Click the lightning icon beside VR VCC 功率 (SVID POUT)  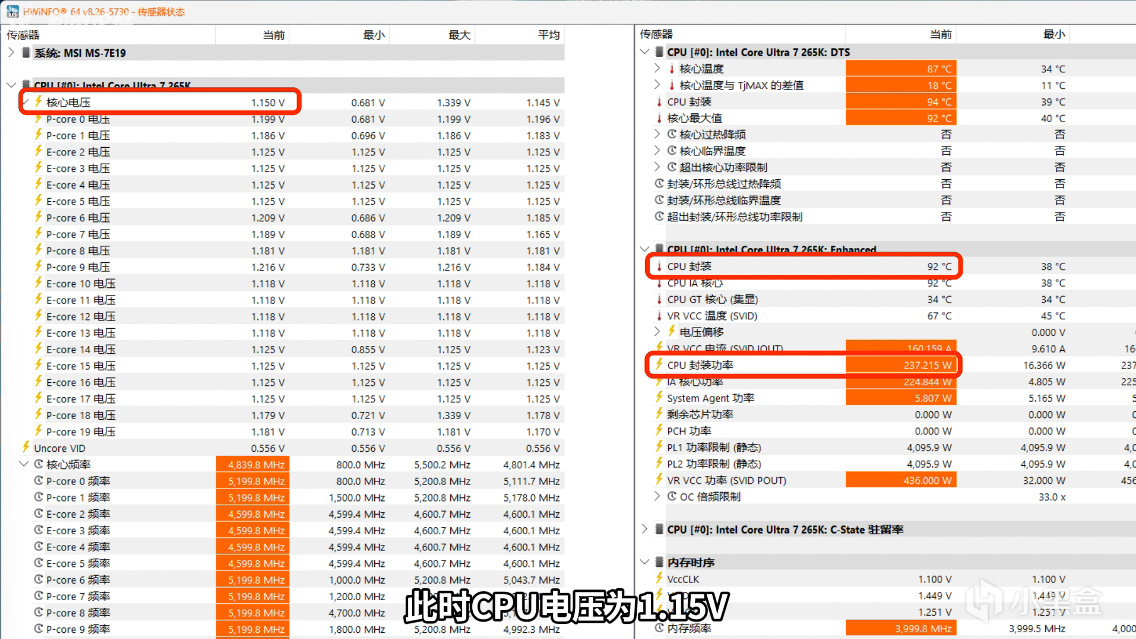[659, 480]
